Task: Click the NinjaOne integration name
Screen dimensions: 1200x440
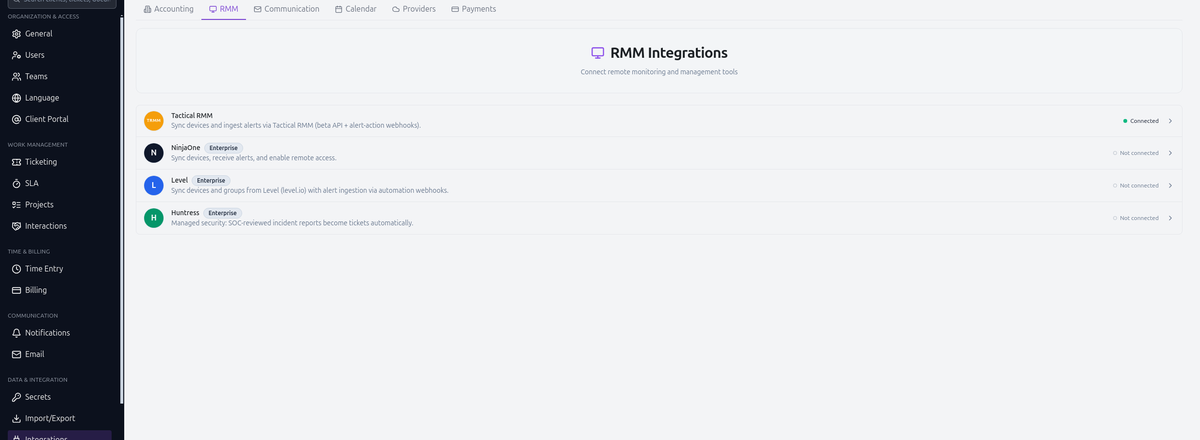Action: click(186, 148)
